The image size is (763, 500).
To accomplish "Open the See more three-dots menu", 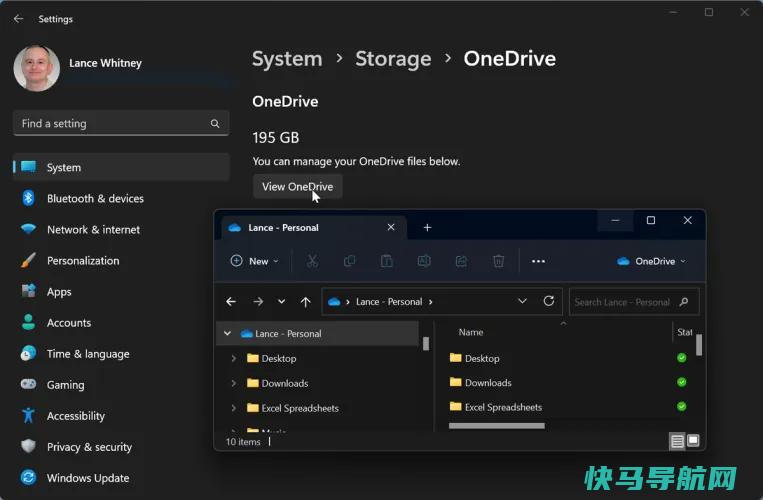I will tap(538, 261).
